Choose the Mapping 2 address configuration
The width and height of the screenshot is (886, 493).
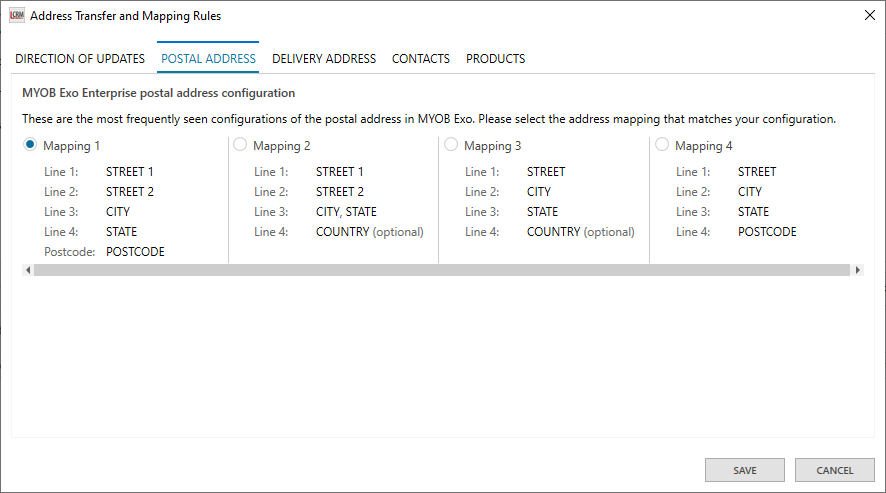(240, 145)
